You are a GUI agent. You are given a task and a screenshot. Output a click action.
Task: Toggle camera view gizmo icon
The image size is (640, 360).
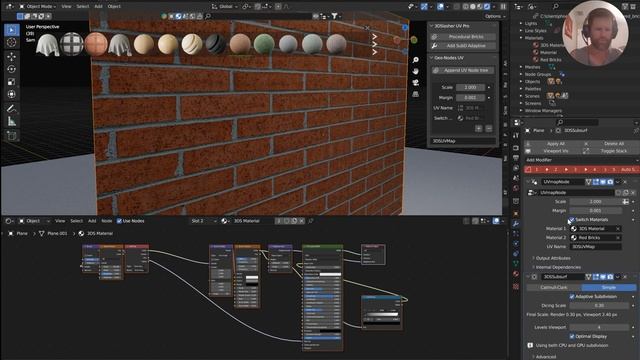[x=416, y=83]
